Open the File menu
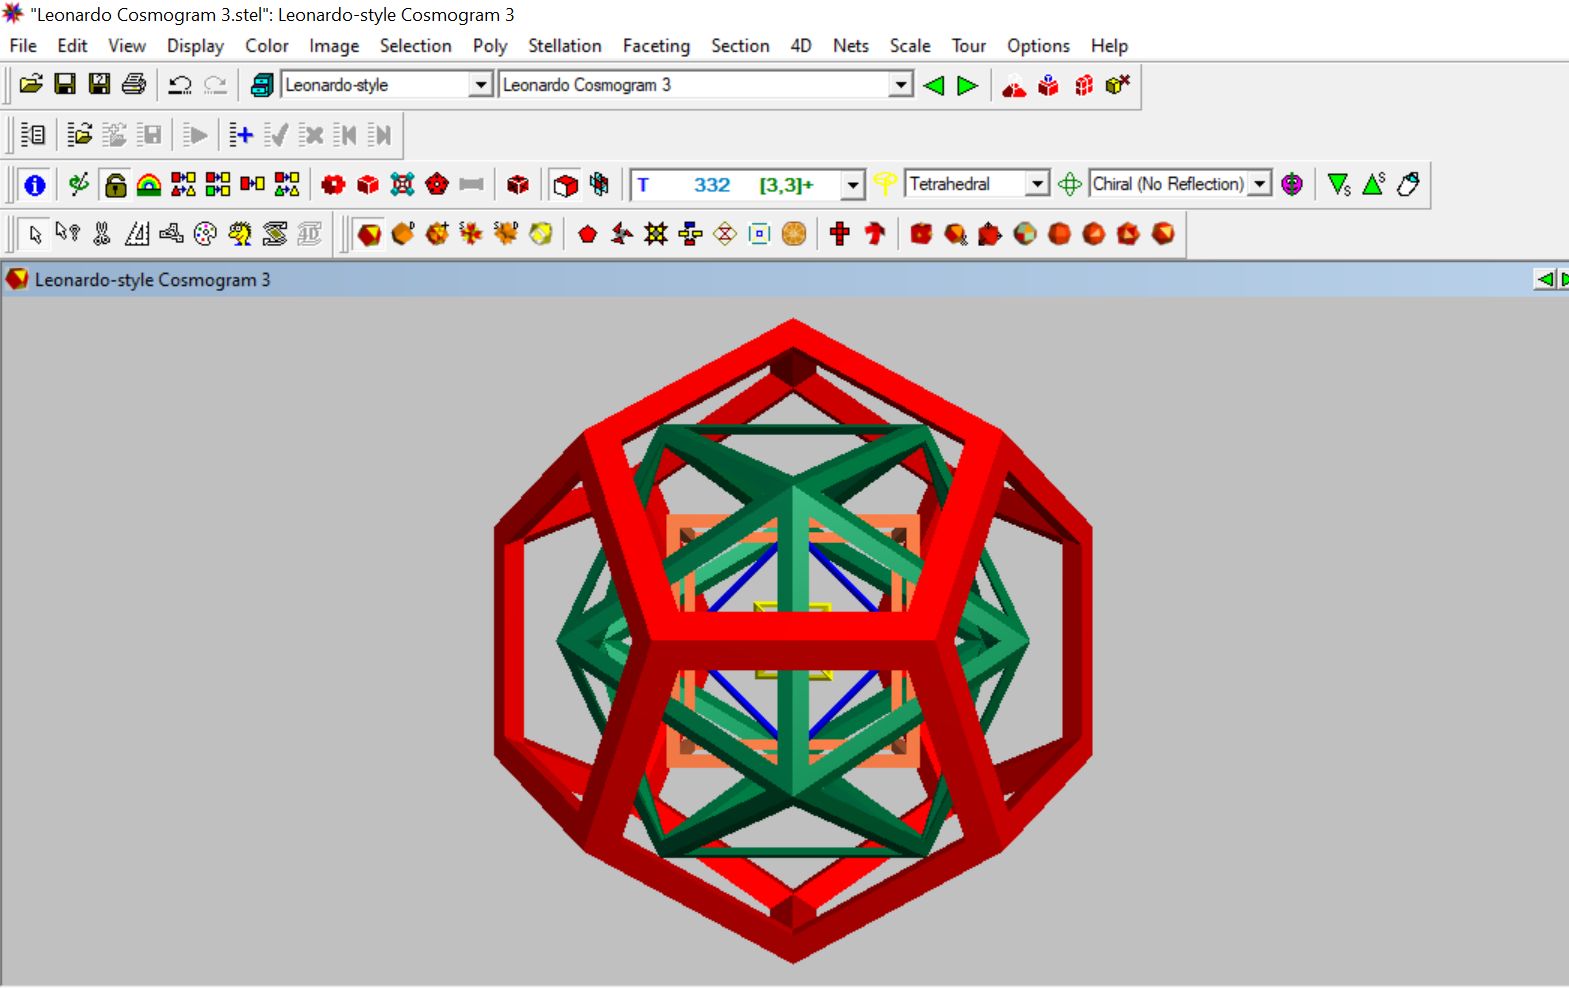 pyautogui.click(x=23, y=46)
